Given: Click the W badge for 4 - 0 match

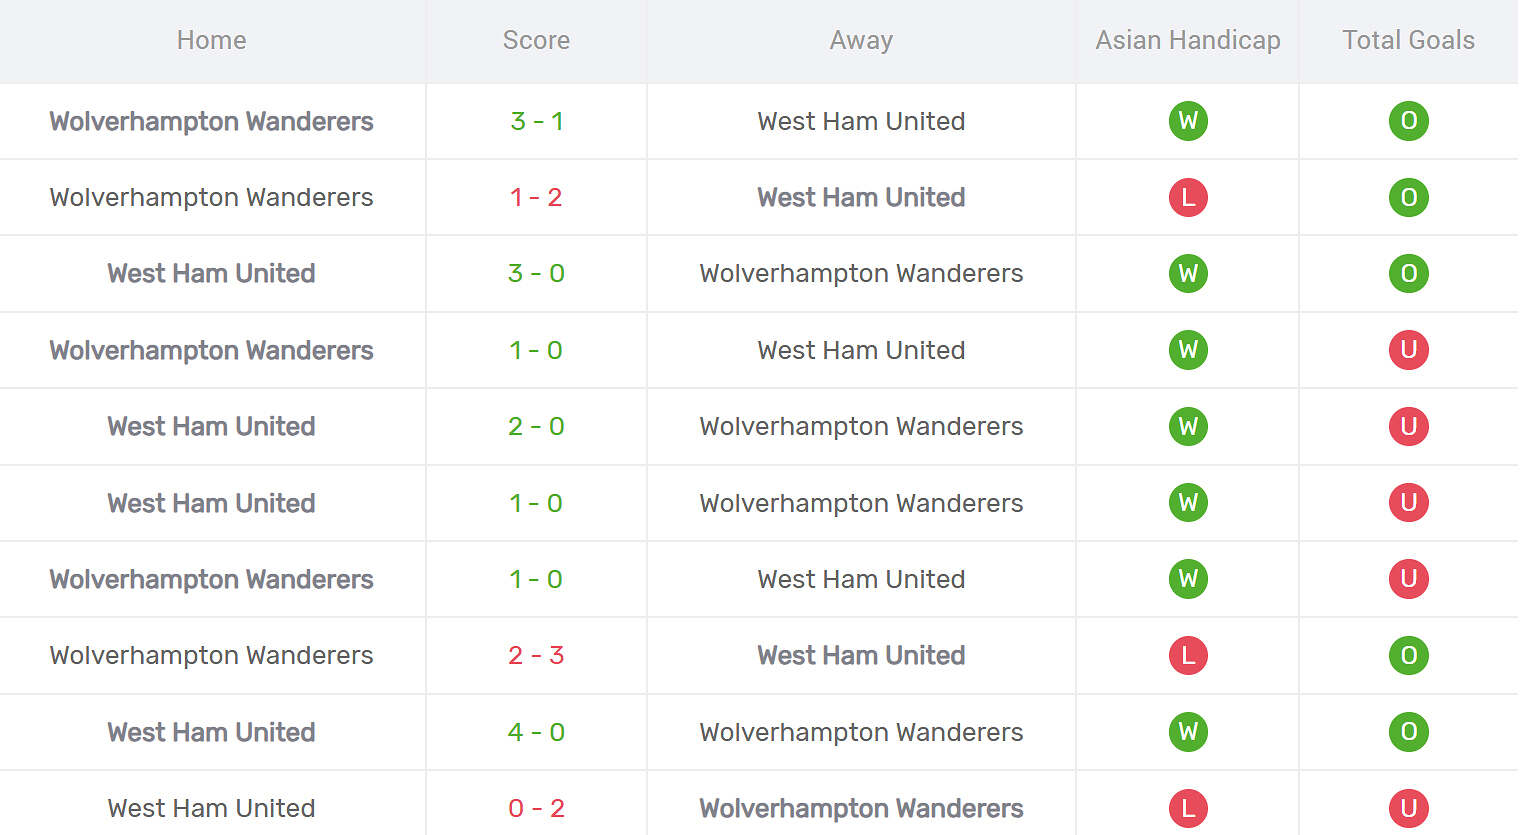Looking at the screenshot, I should tap(1188, 732).
